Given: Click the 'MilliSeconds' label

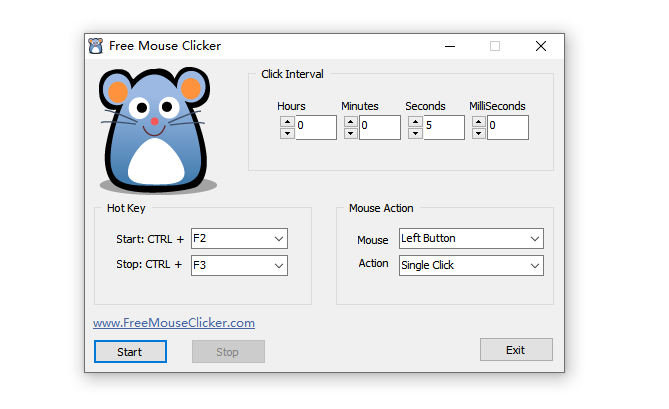Looking at the screenshot, I should click(497, 106).
